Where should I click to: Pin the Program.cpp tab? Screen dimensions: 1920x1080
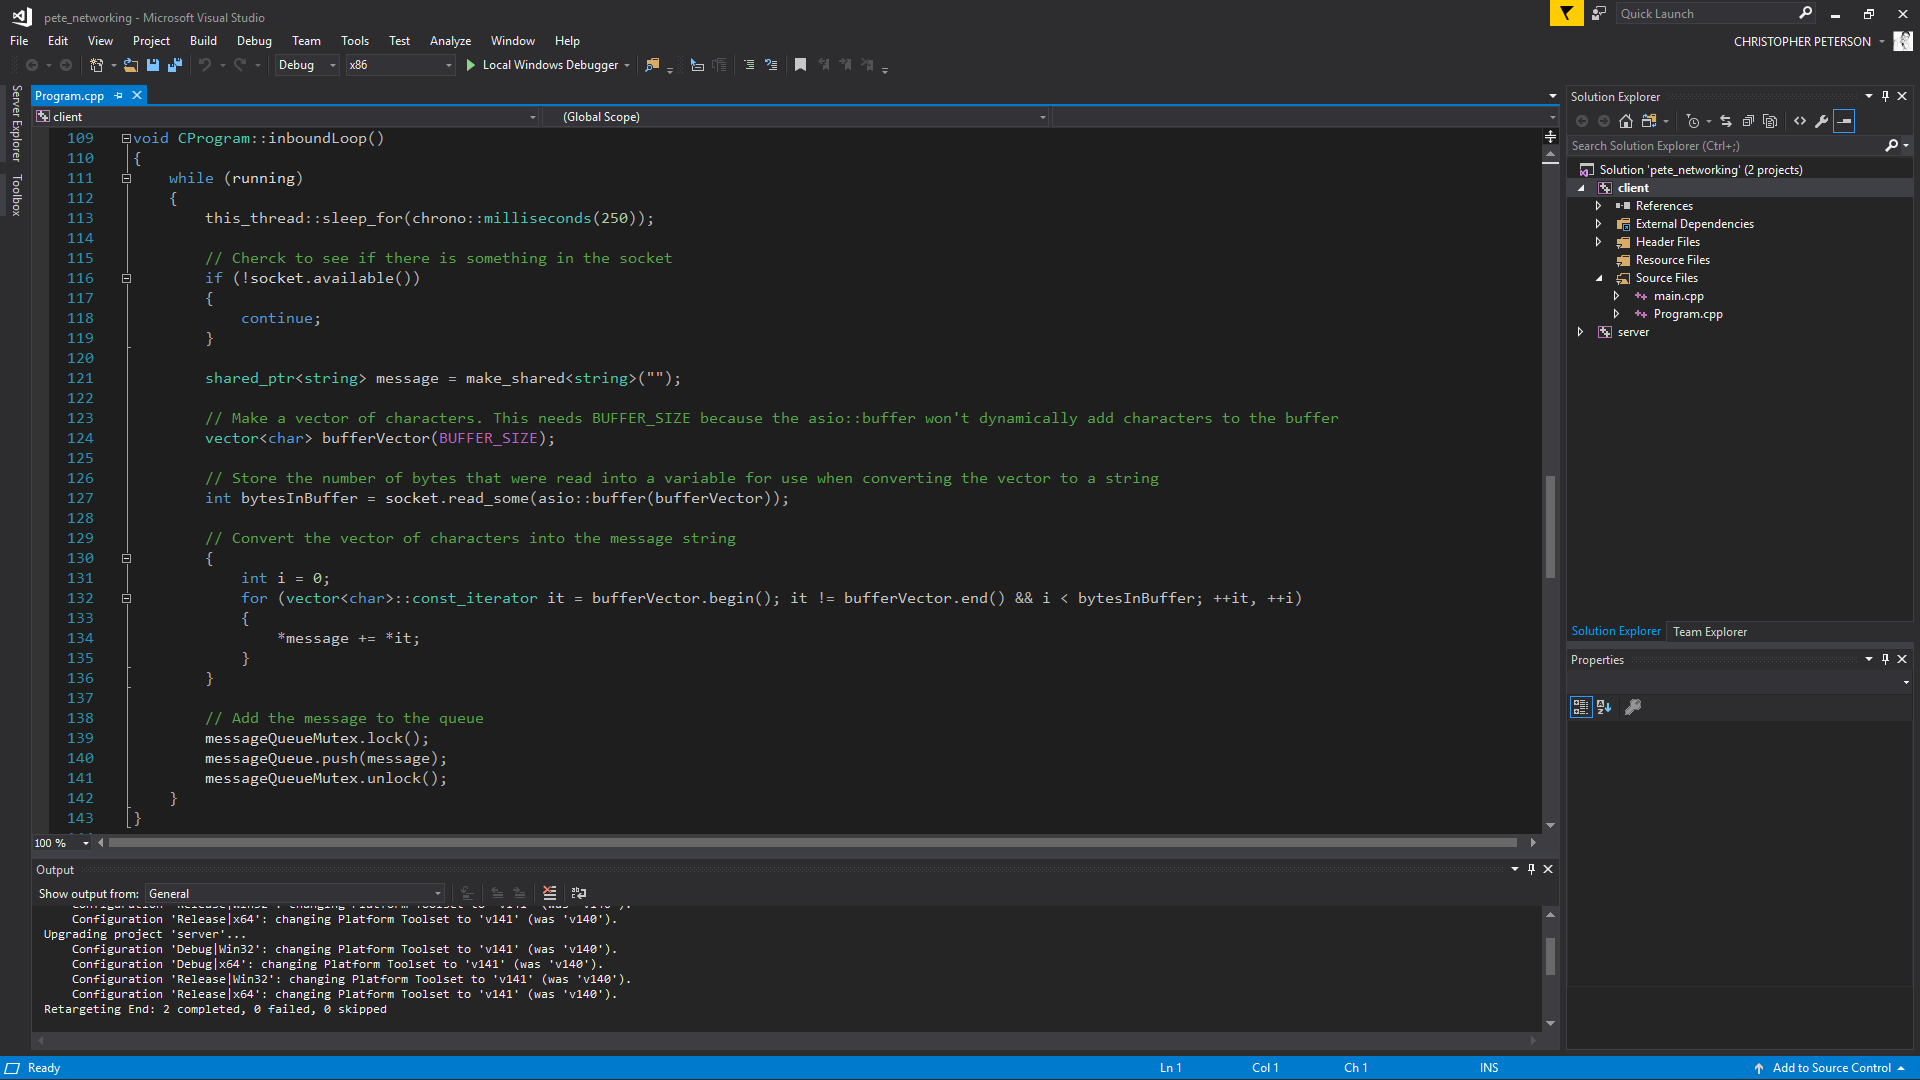118,95
